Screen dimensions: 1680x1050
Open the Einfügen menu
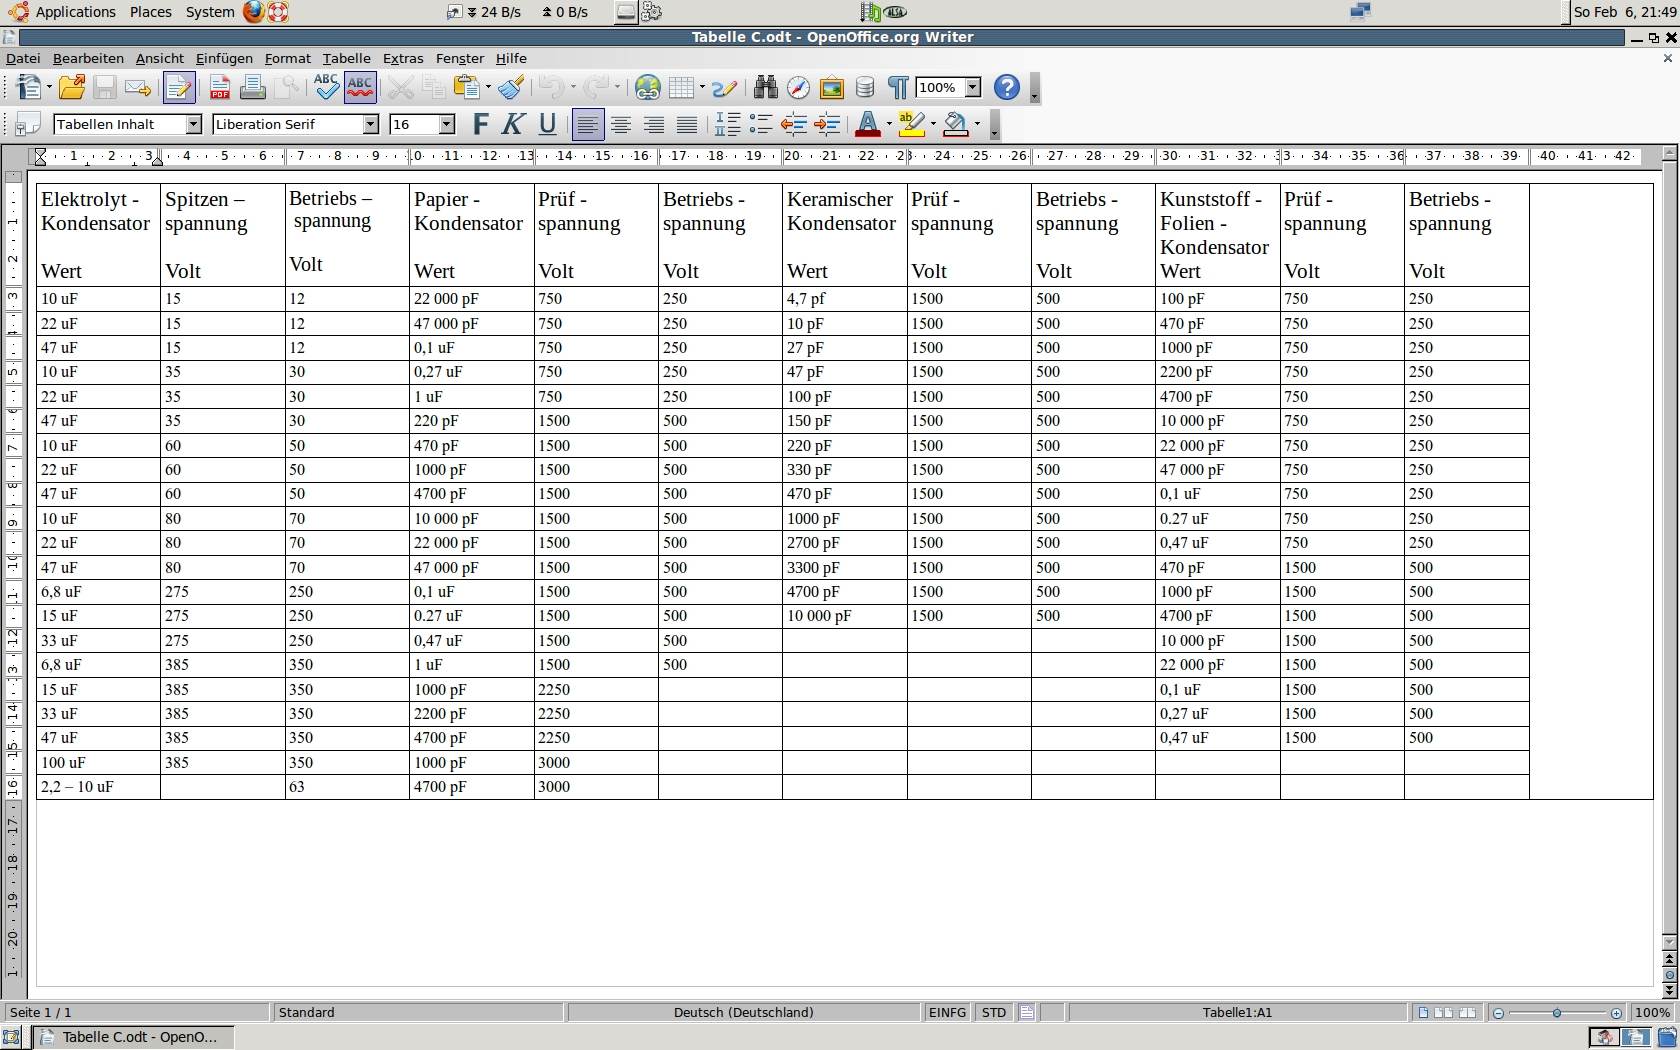pyautogui.click(x=224, y=58)
